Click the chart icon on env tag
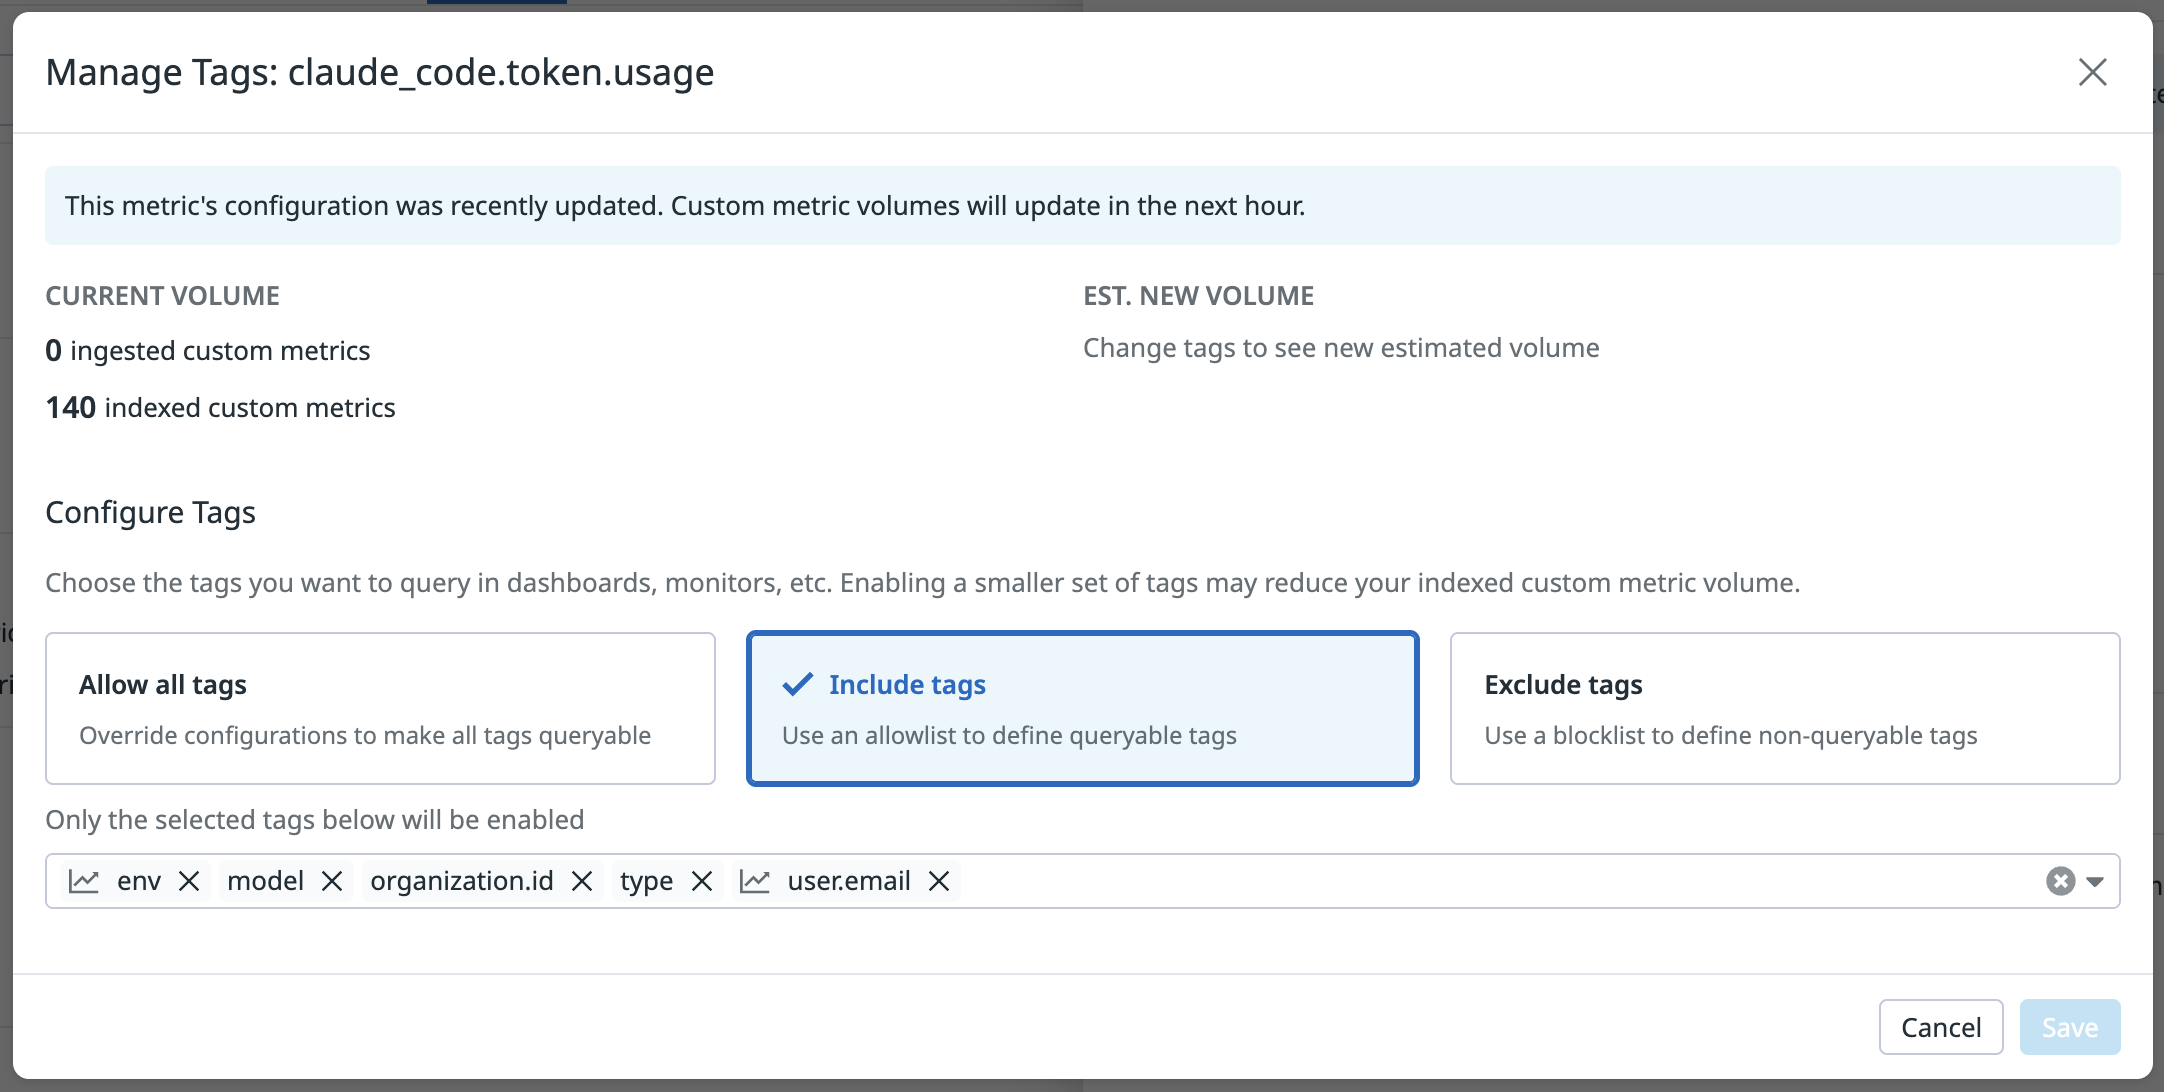The height and width of the screenshot is (1092, 2164). pos(84,881)
